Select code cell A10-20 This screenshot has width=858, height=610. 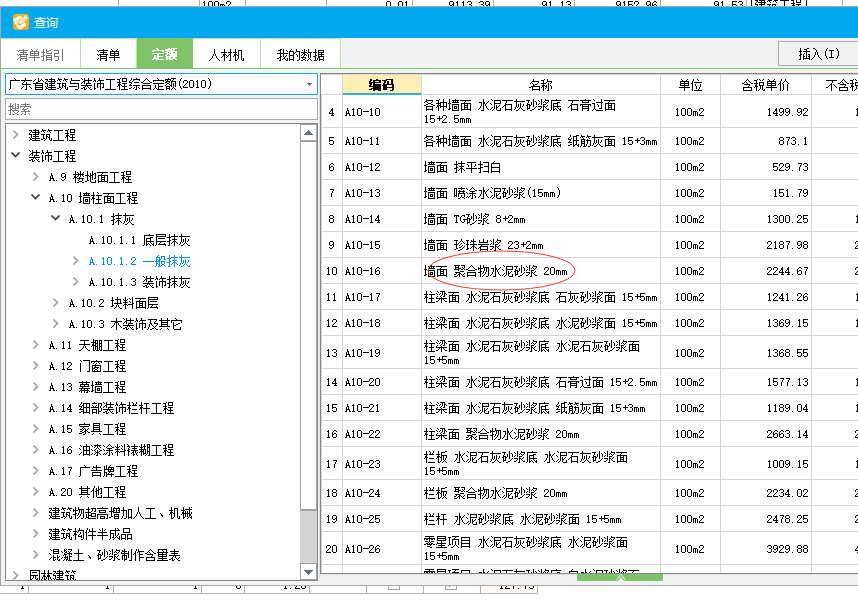click(x=382, y=382)
